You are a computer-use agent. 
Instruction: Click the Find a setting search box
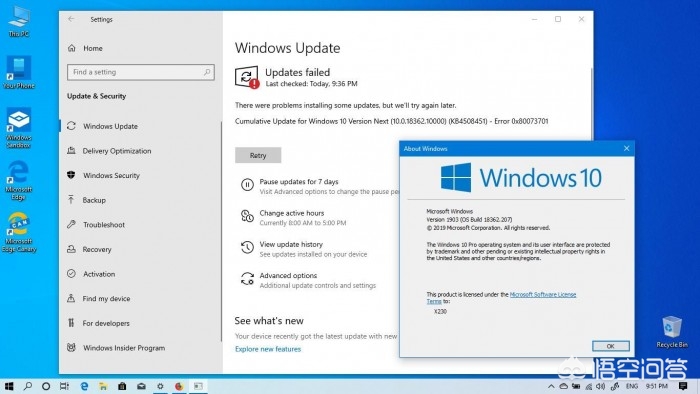(x=141, y=72)
